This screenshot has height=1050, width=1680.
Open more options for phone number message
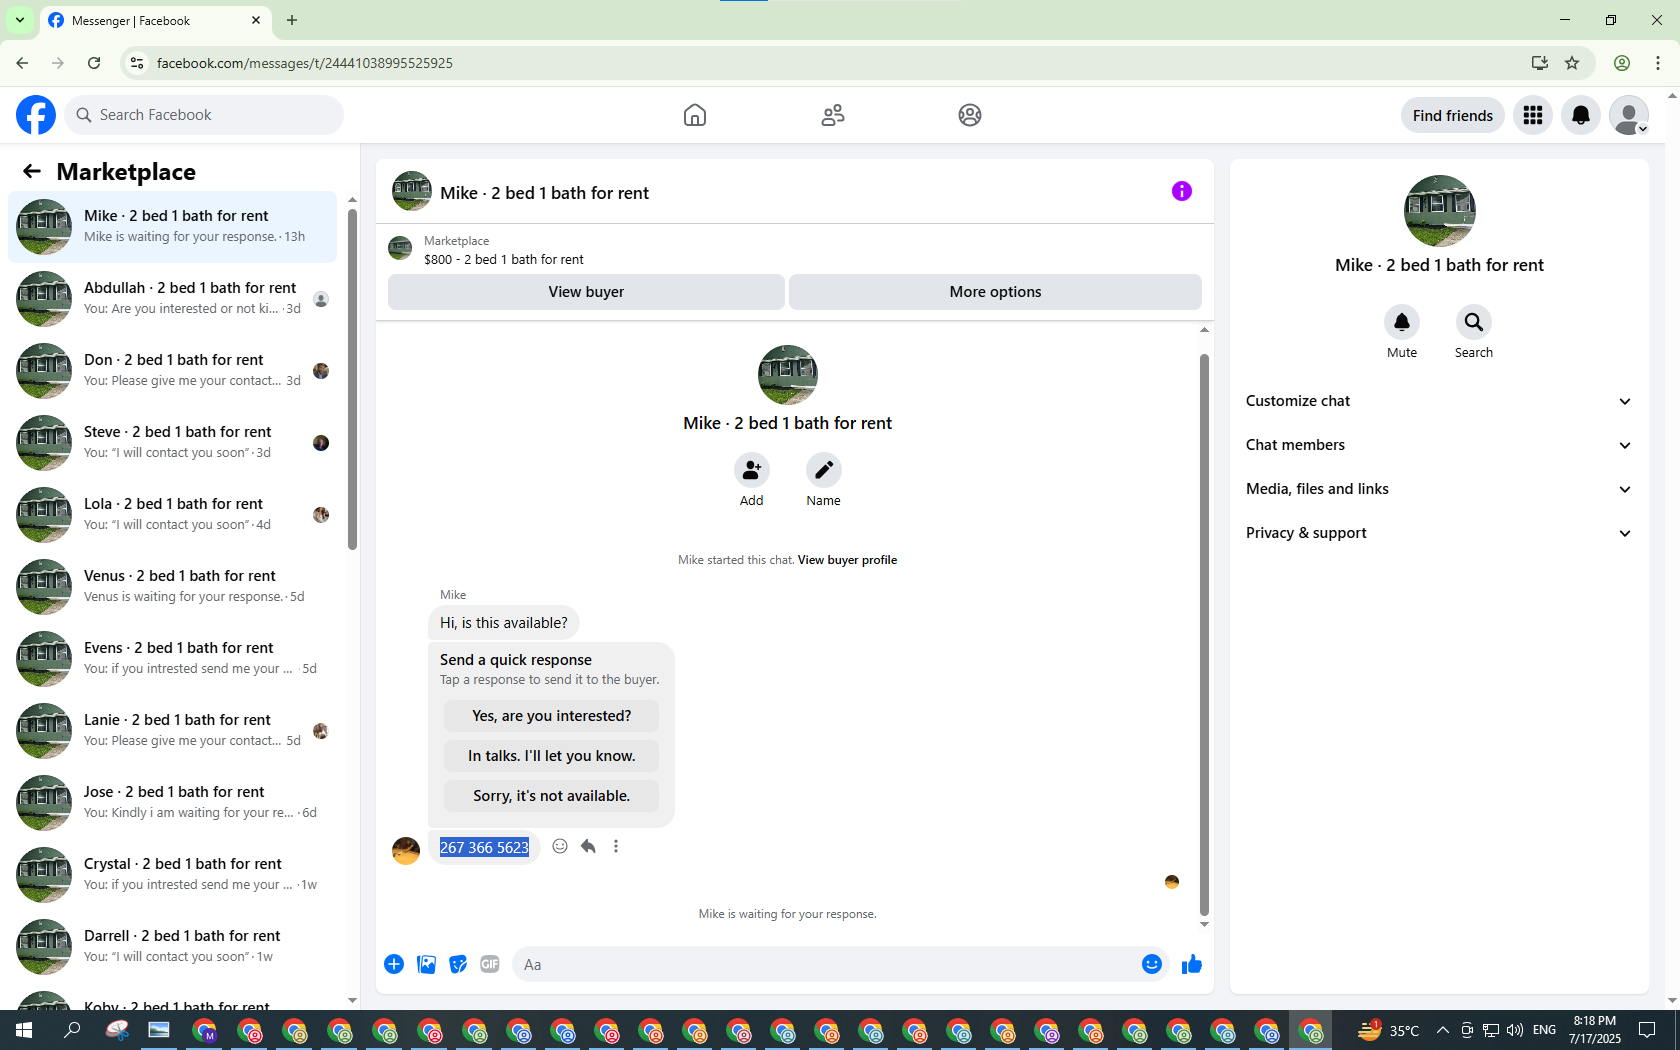pos(616,846)
